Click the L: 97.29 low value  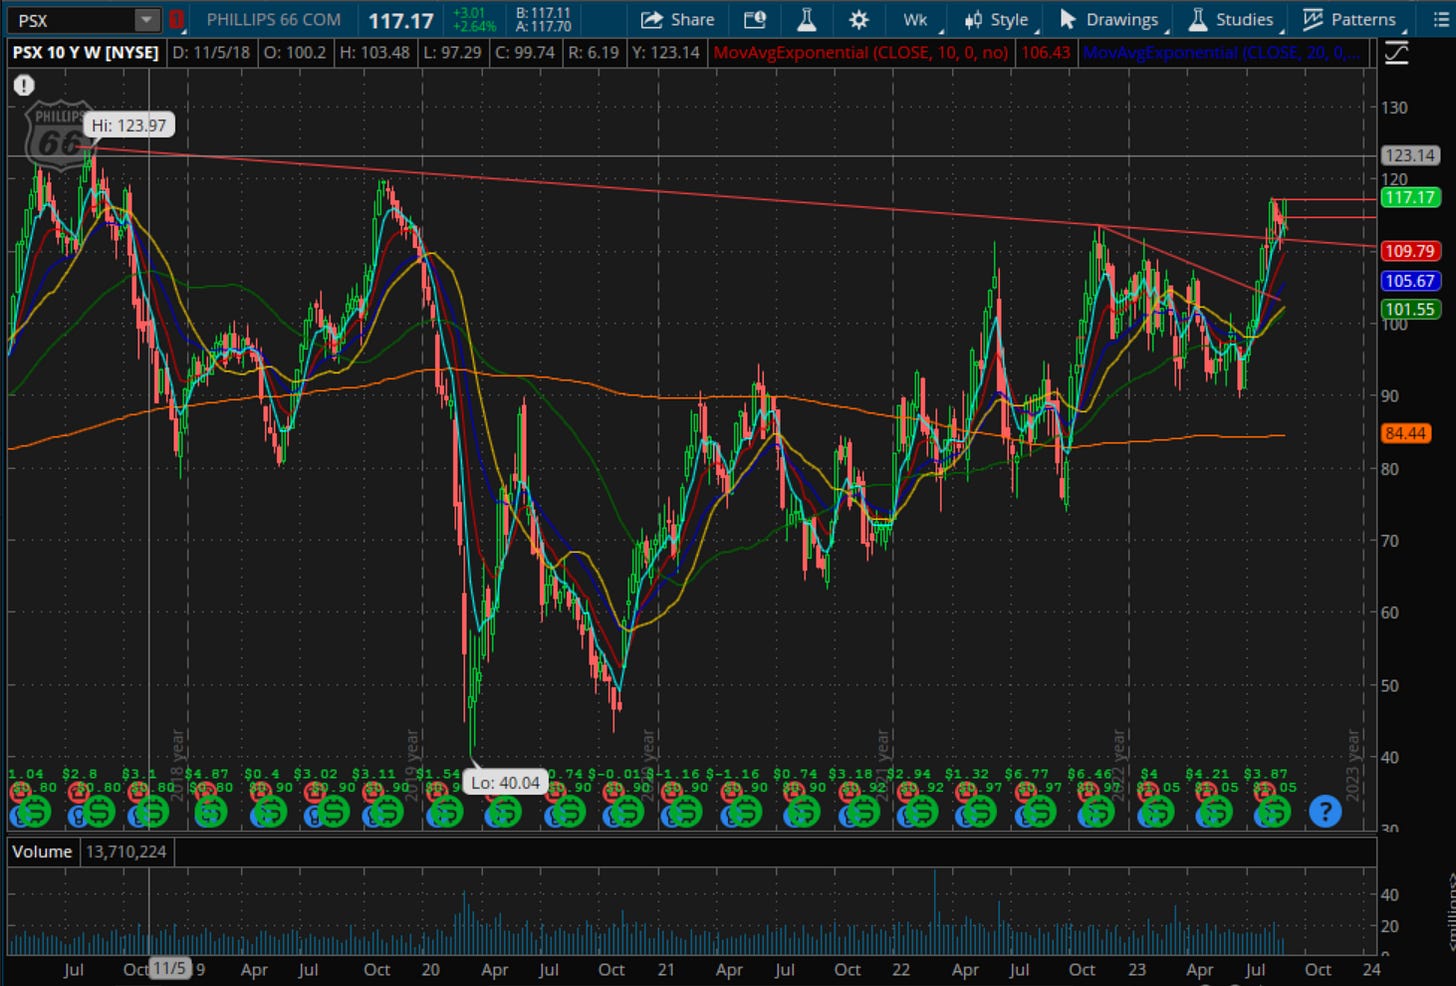tap(452, 52)
